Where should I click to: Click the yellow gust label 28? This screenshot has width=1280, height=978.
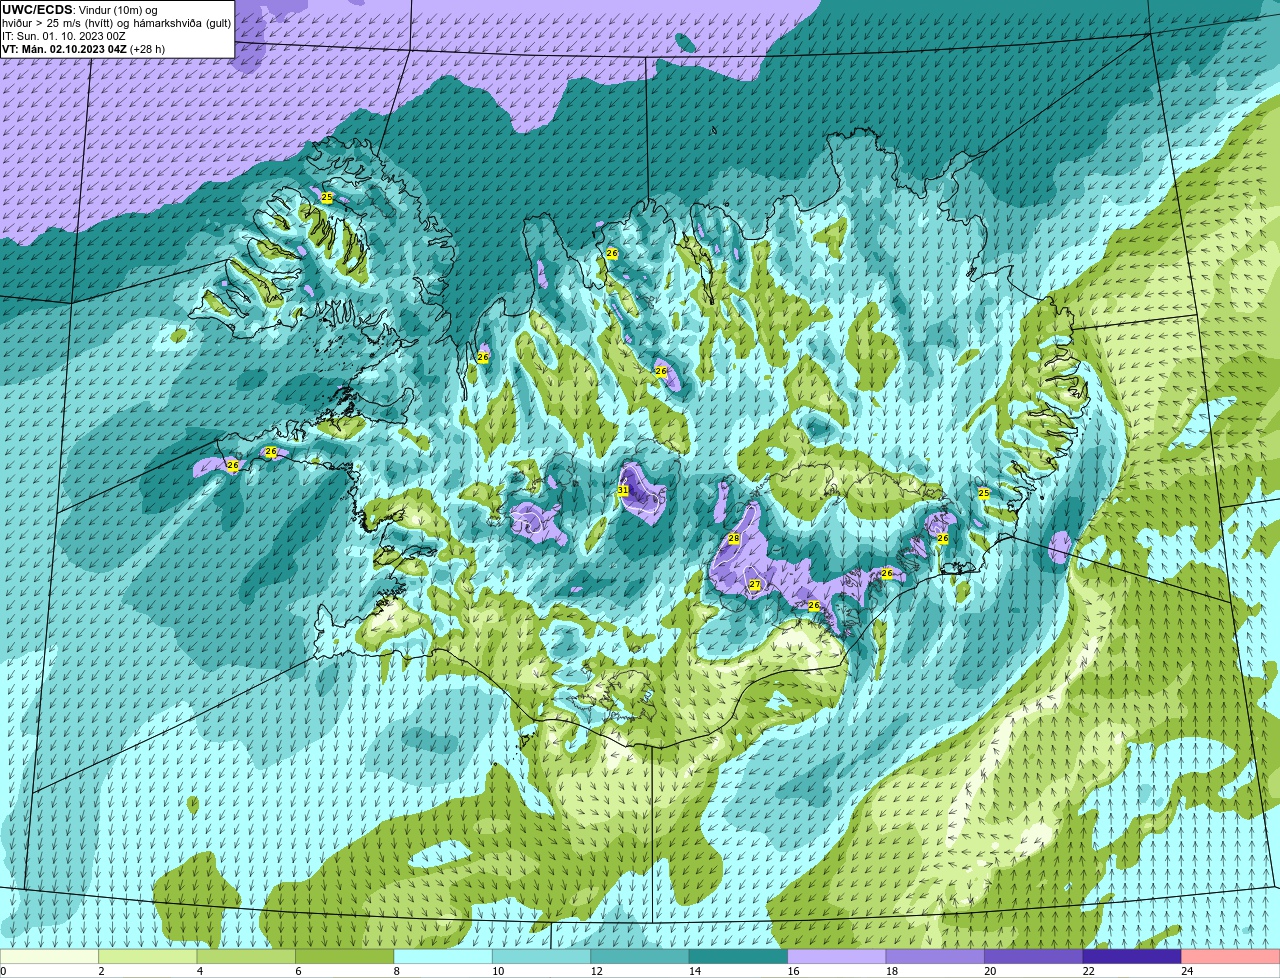pyautogui.click(x=733, y=538)
